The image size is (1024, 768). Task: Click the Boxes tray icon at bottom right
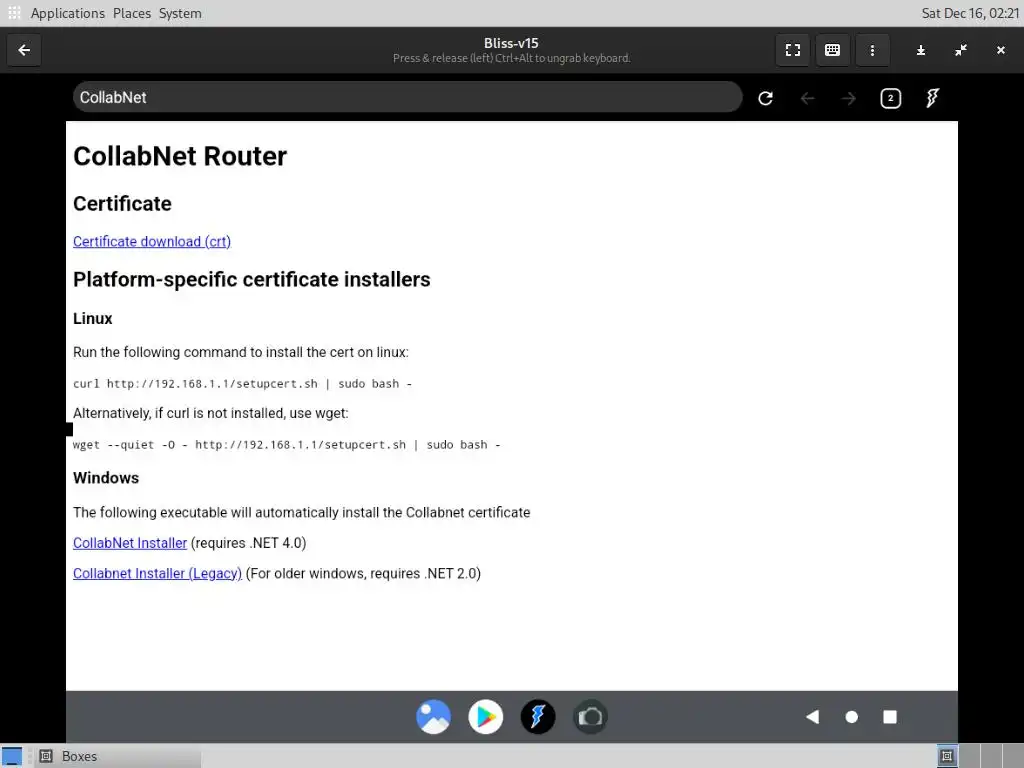coord(947,756)
